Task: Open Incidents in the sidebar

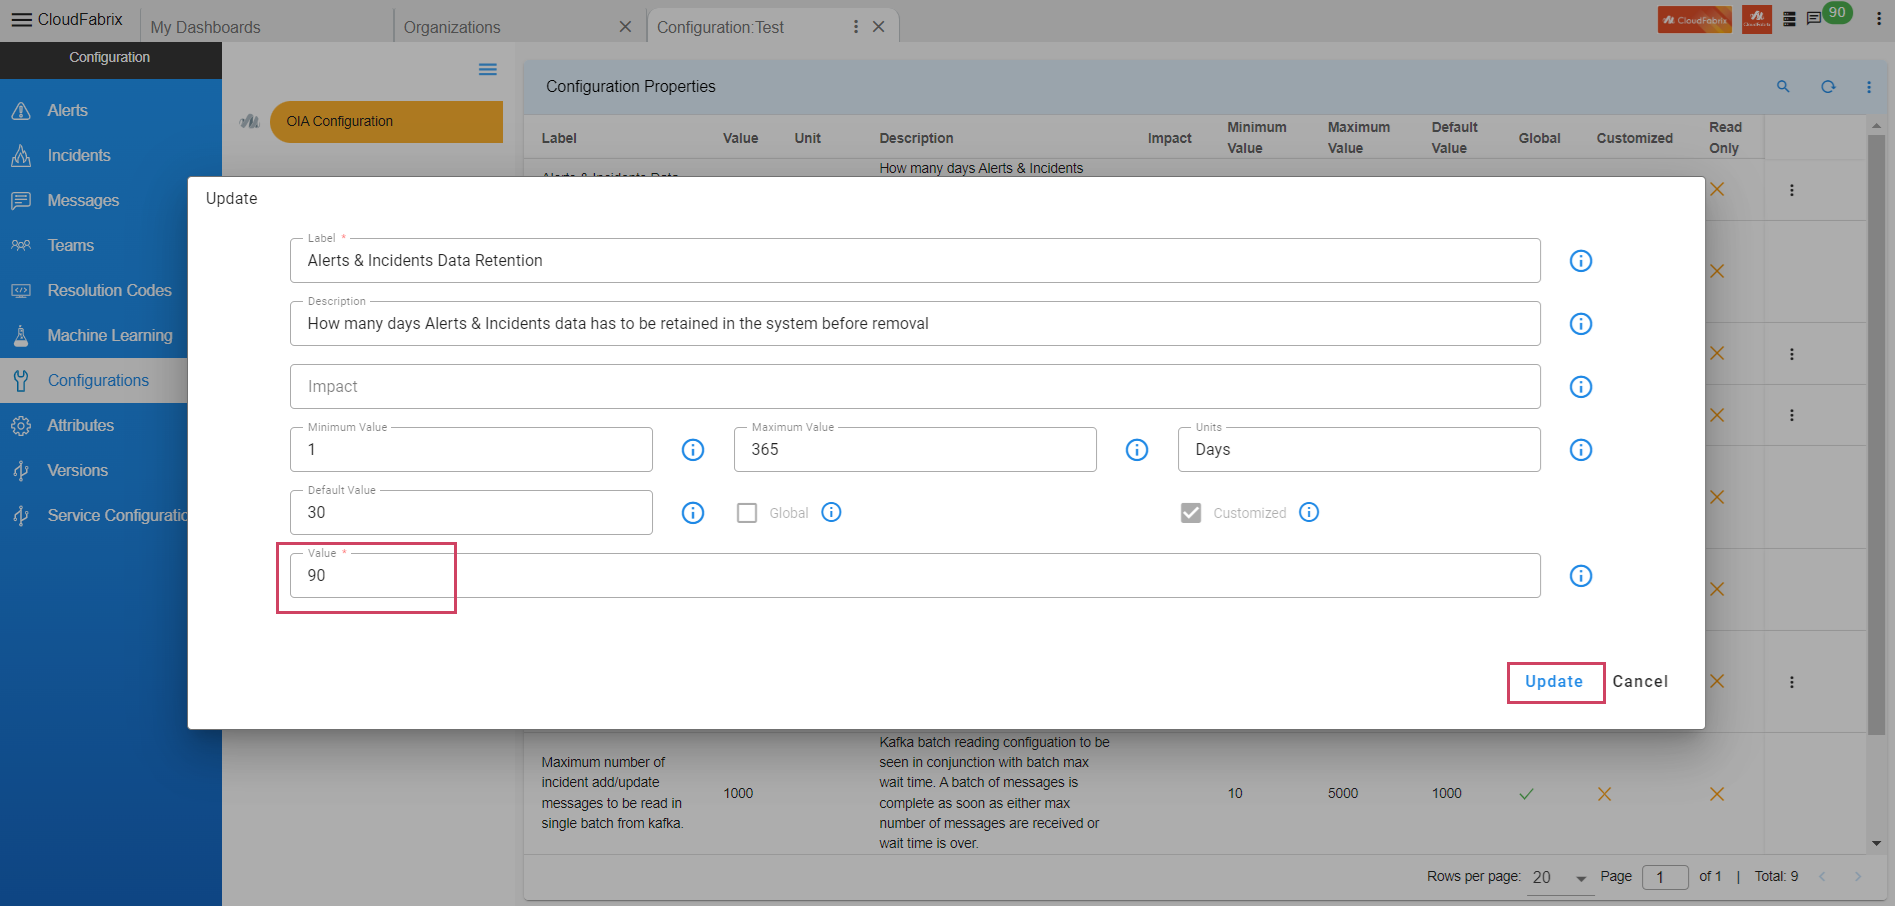Action: 79,155
